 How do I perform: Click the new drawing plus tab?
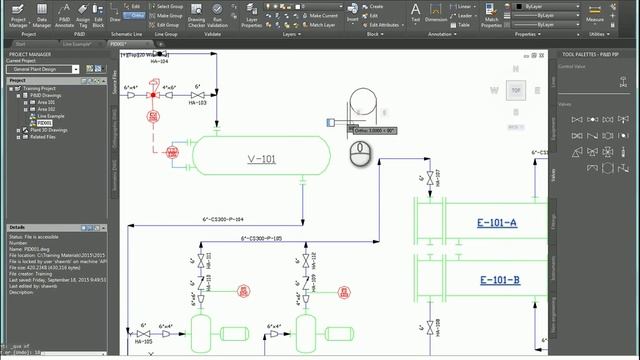[161, 44]
